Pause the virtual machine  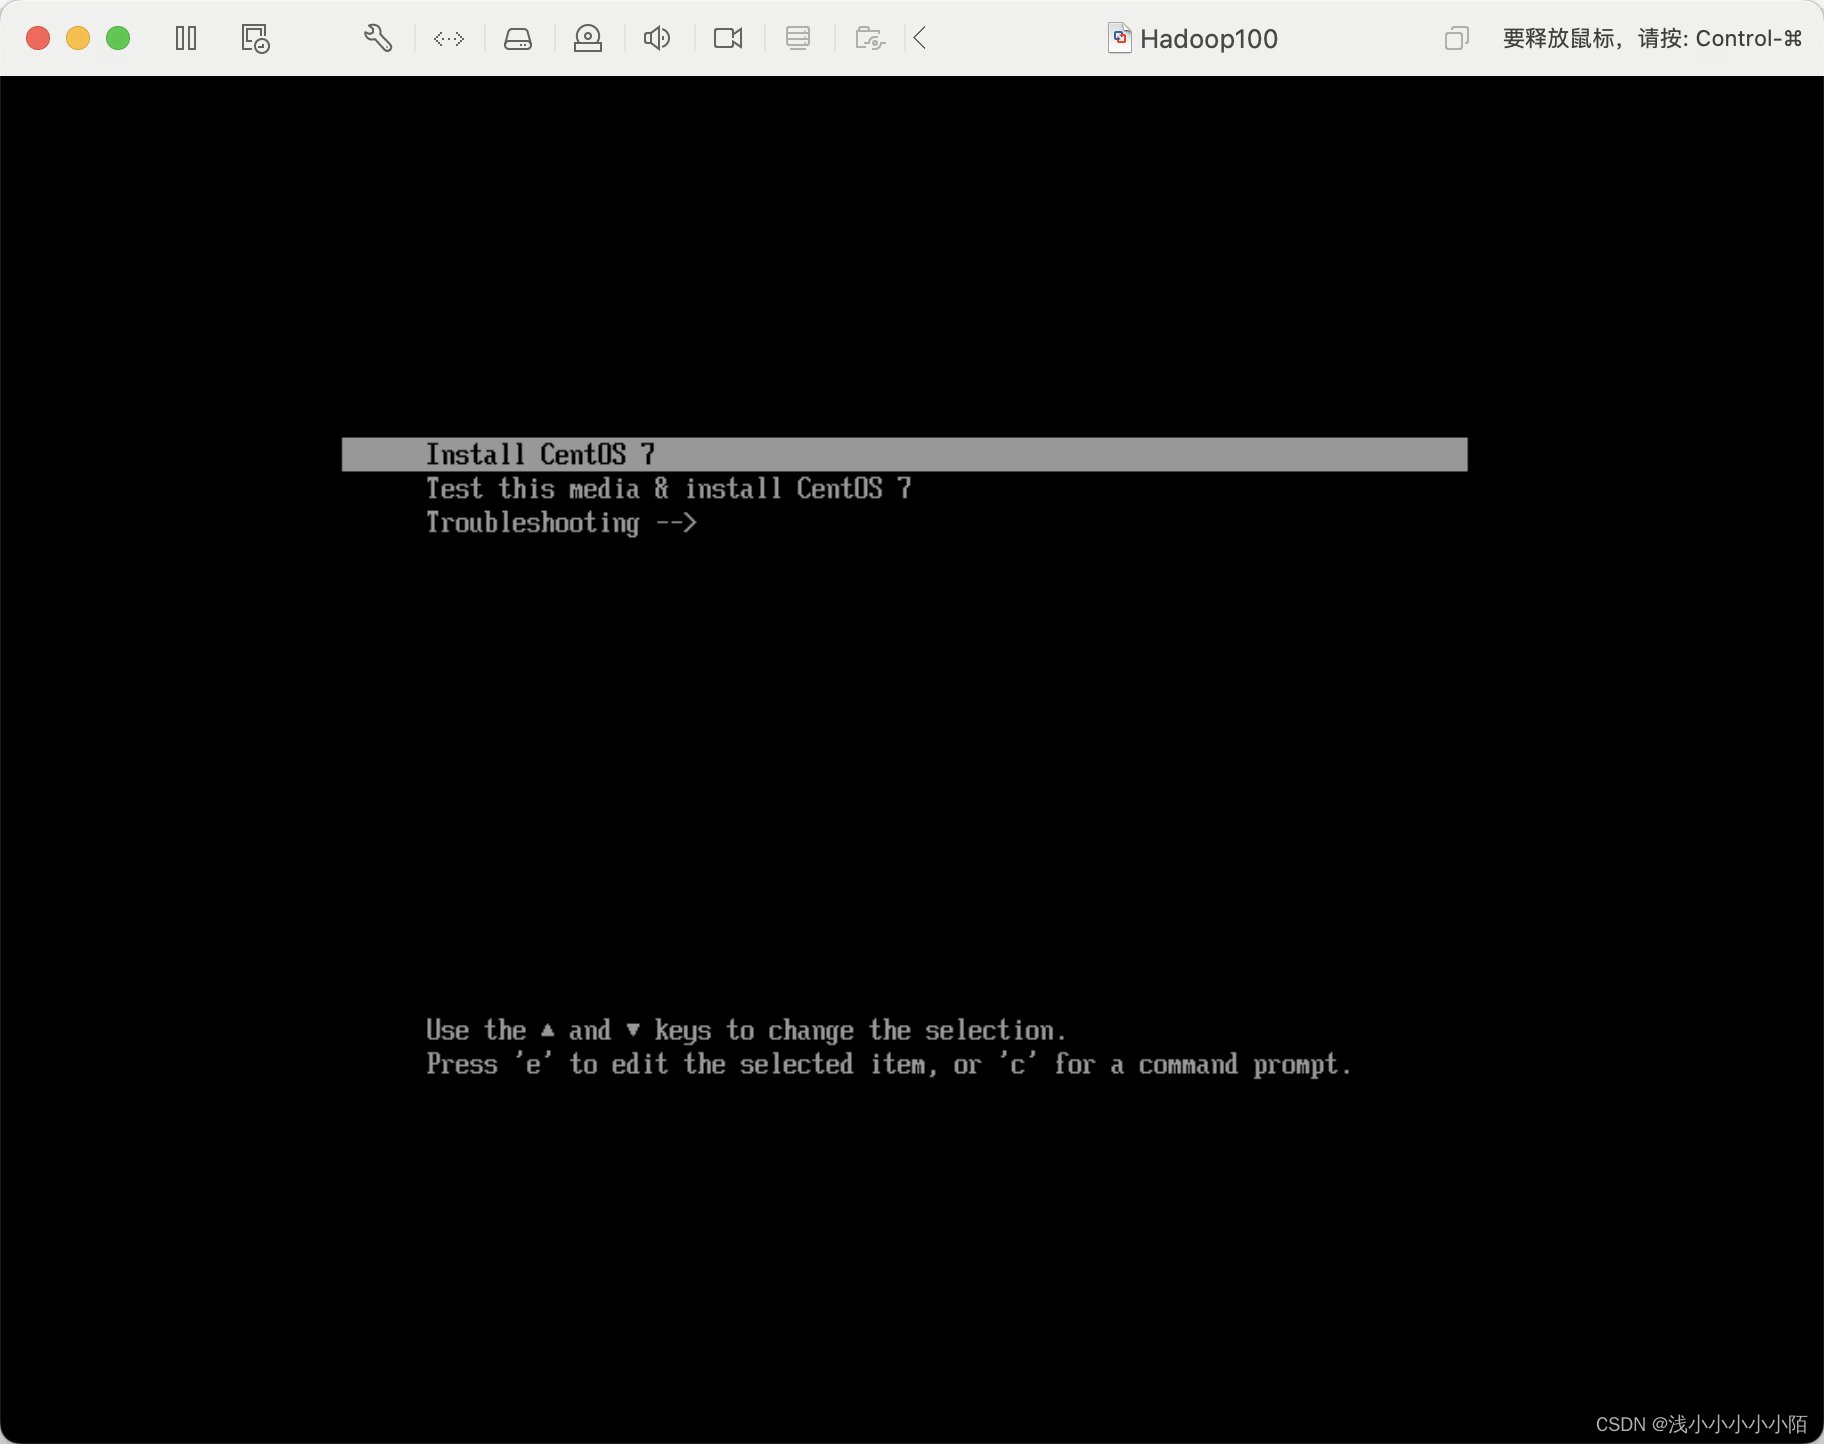tap(186, 39)
